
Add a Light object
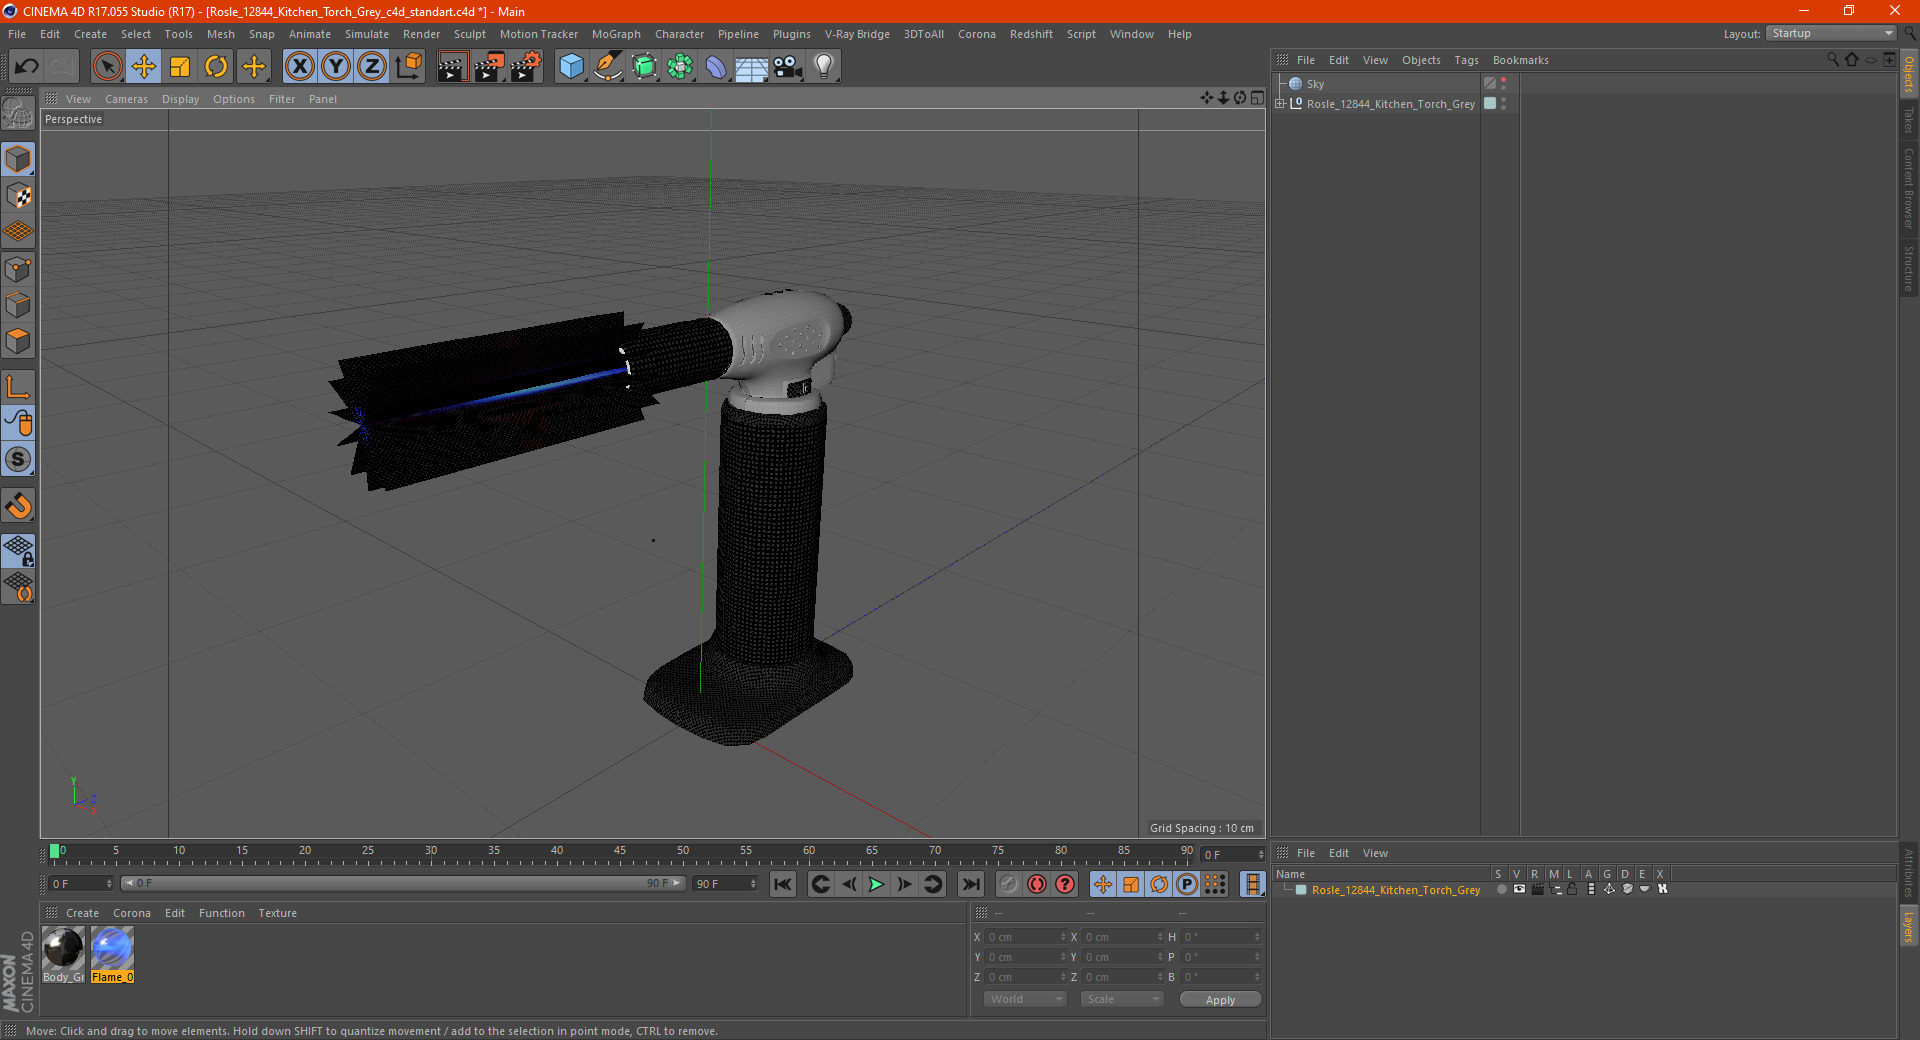(x=824, y=67)
